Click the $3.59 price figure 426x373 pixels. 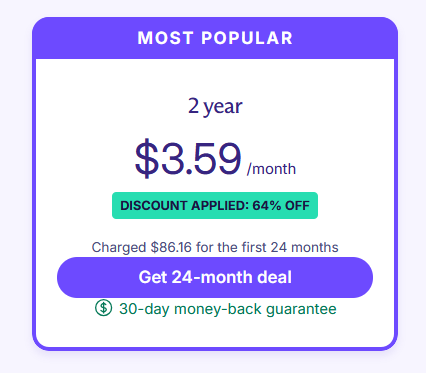tap(188, 158)
